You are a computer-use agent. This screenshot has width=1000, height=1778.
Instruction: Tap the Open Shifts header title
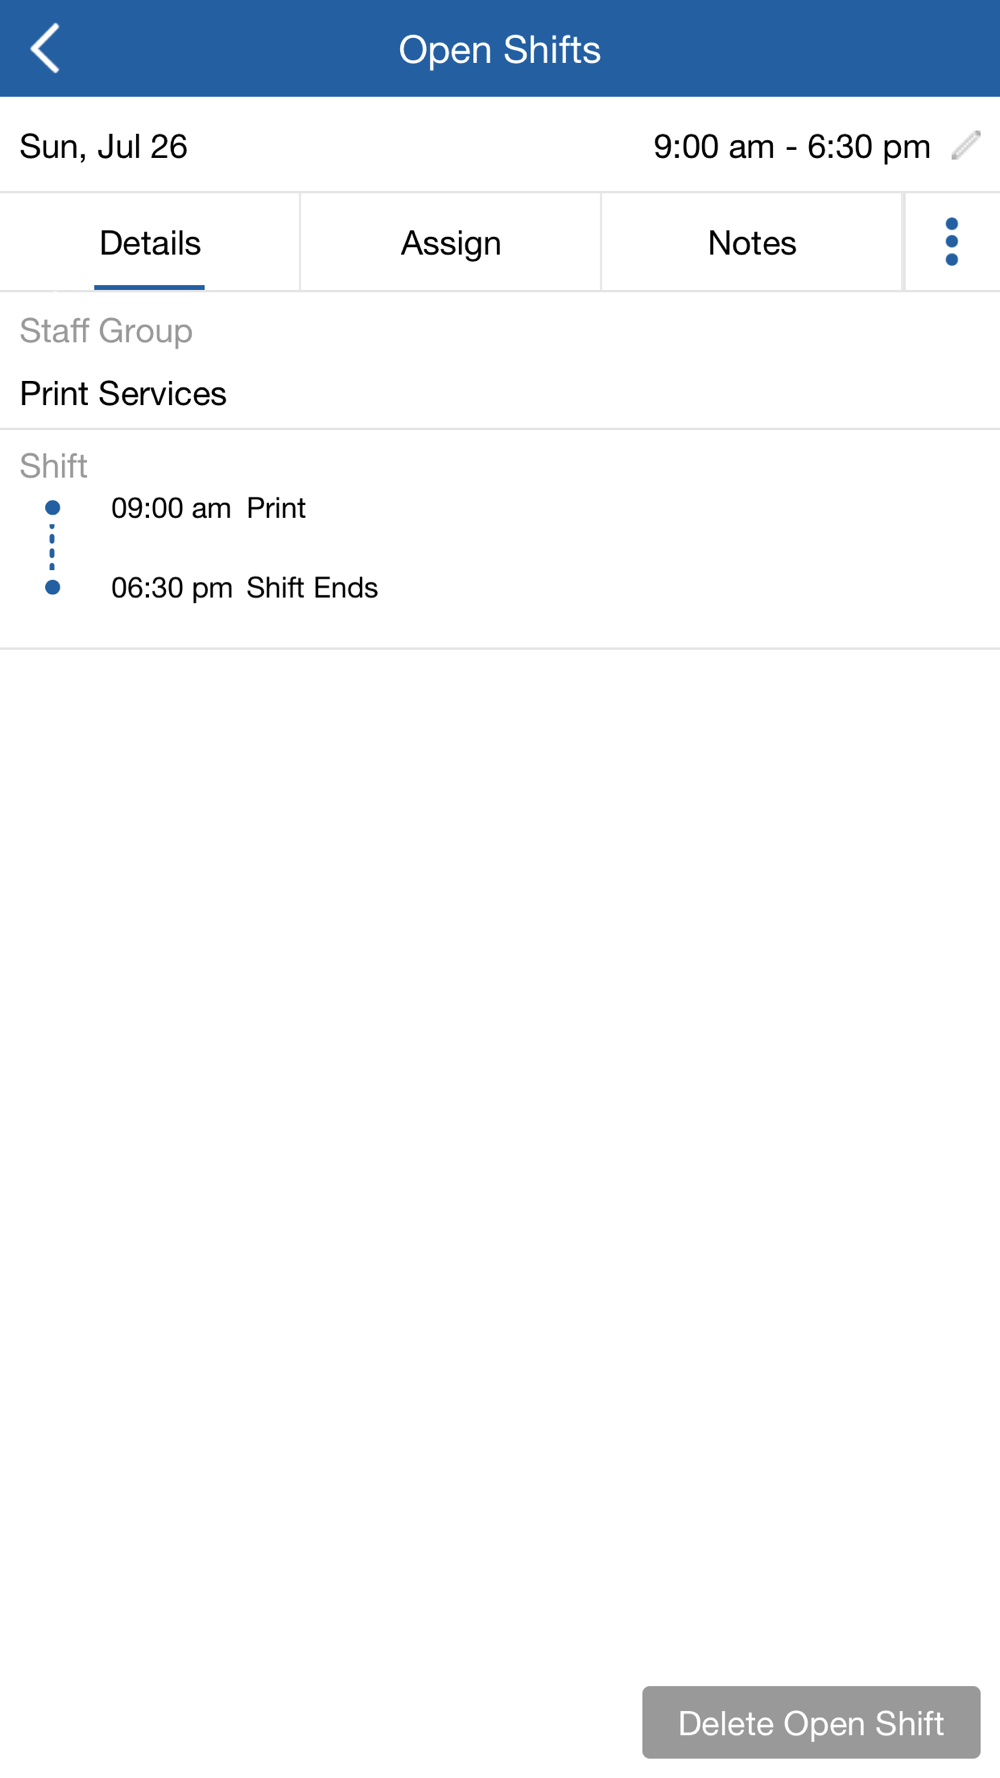pyautogui.click(x=500, y=50)
